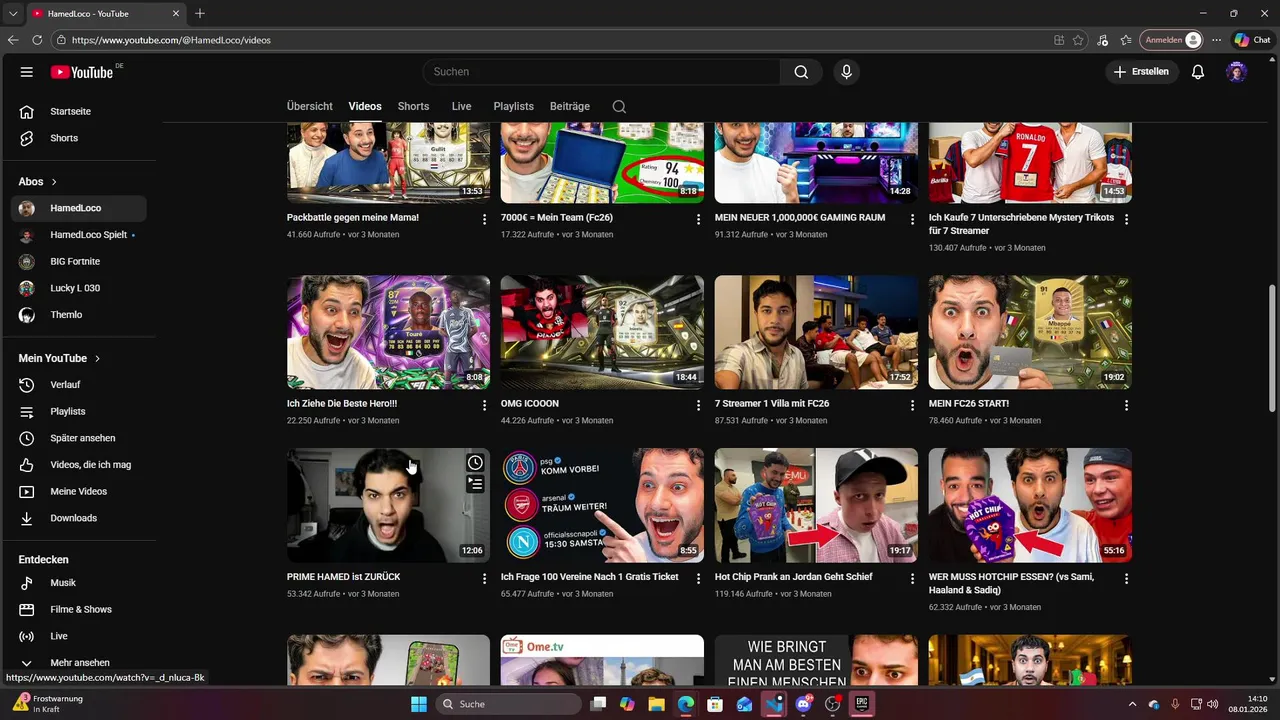Open the account avatar menu

(1237, 72)
